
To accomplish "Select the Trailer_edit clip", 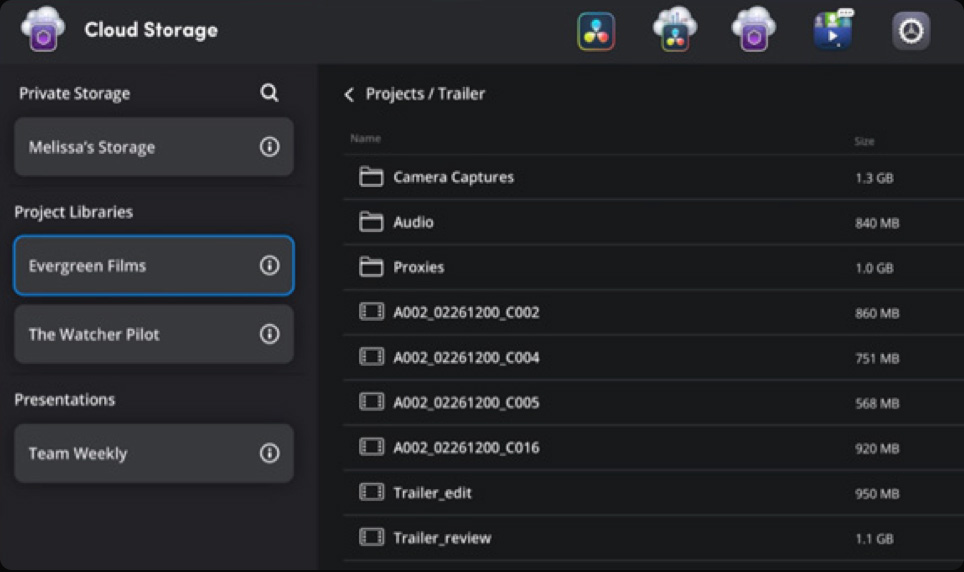I will tap(432, 492).
